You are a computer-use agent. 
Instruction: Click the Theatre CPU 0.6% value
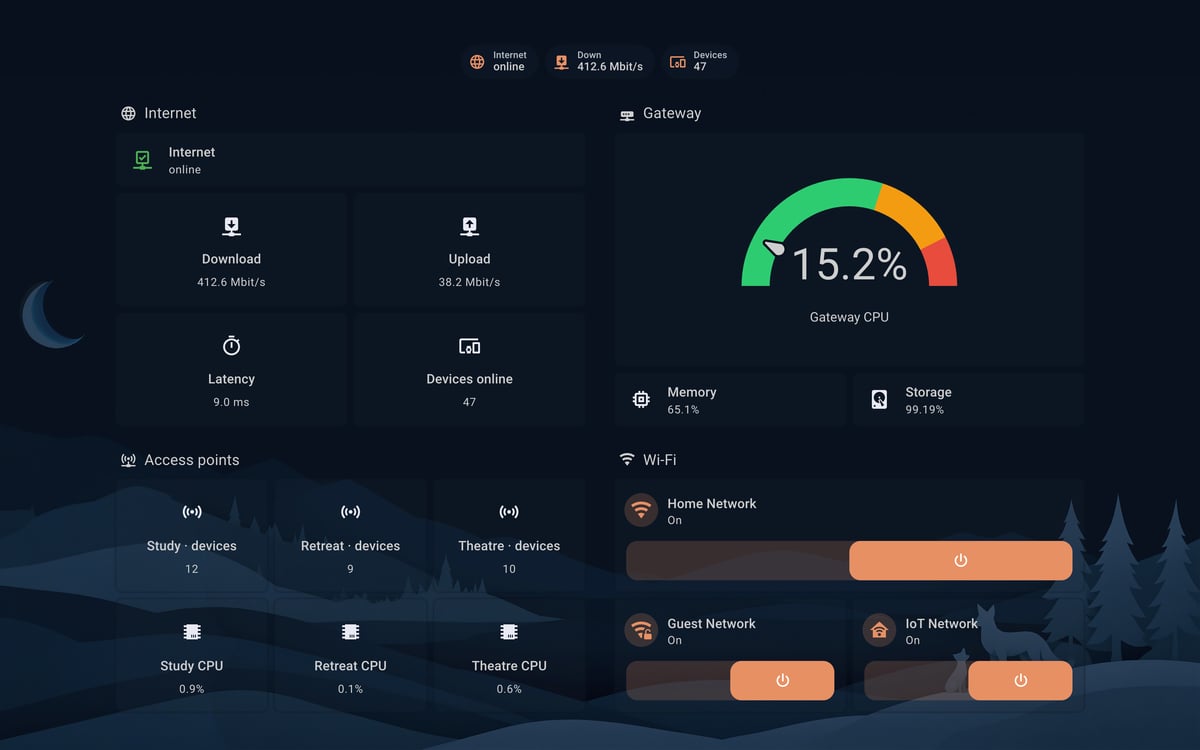[509, 689]
